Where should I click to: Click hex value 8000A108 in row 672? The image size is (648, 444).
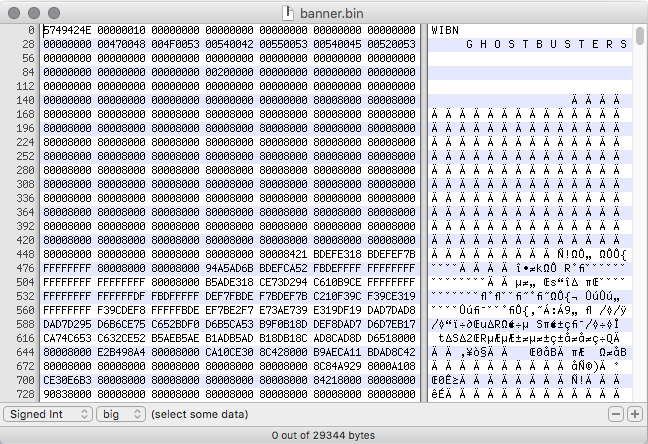391,366
